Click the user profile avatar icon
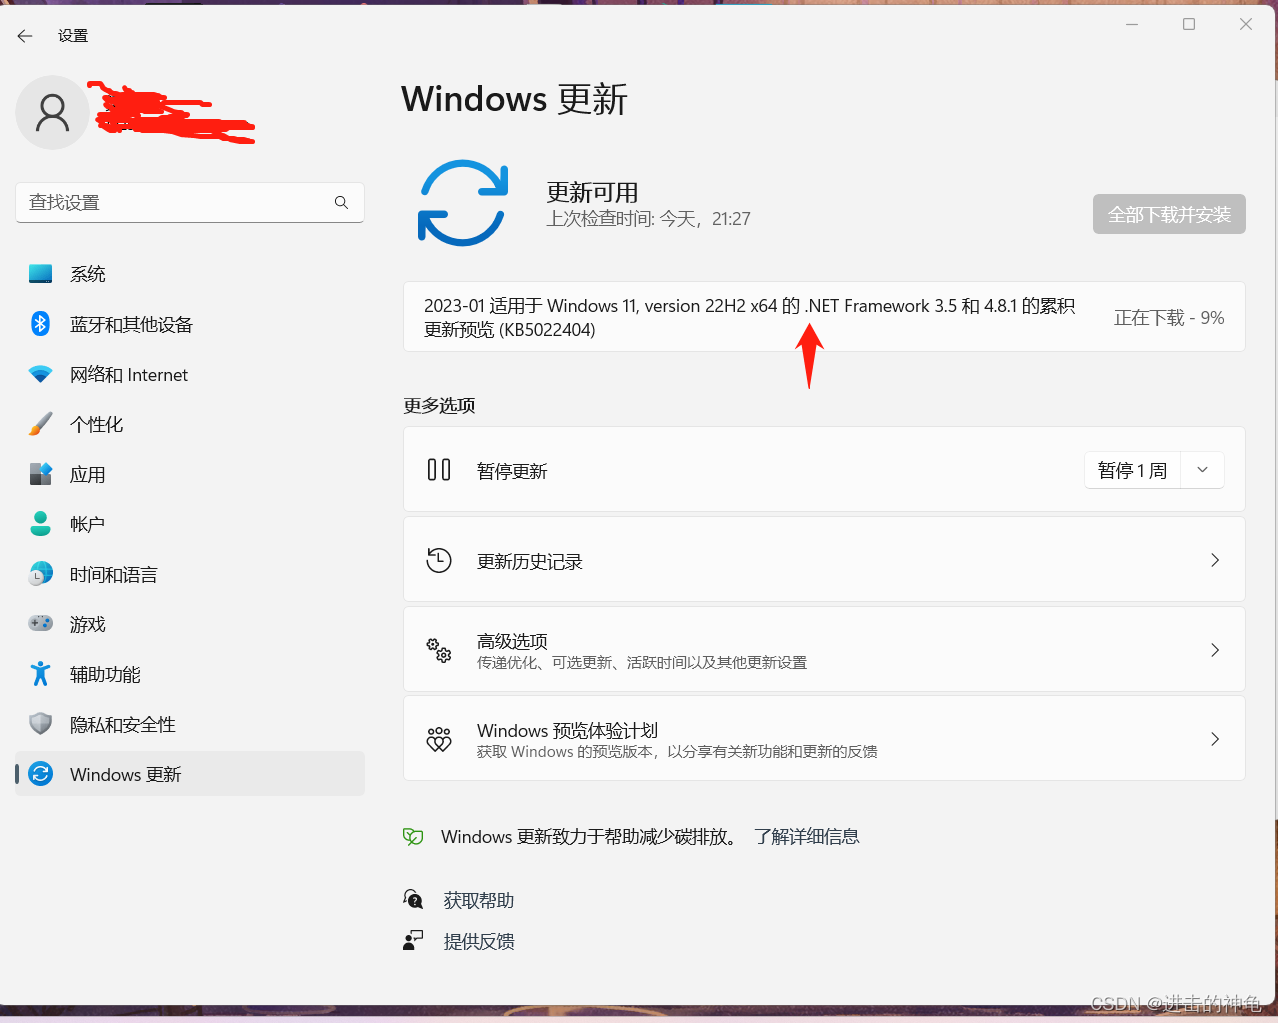Image resolution: width=1278 pixels, height=1023 pixels. [52, 113]
